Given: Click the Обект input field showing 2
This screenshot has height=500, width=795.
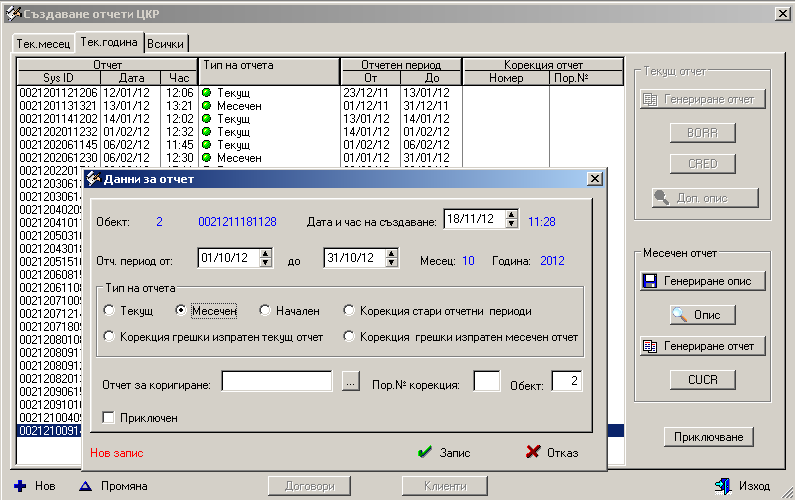Looking at the screenshot, I should pyautogui.click(x=567, y=381).
